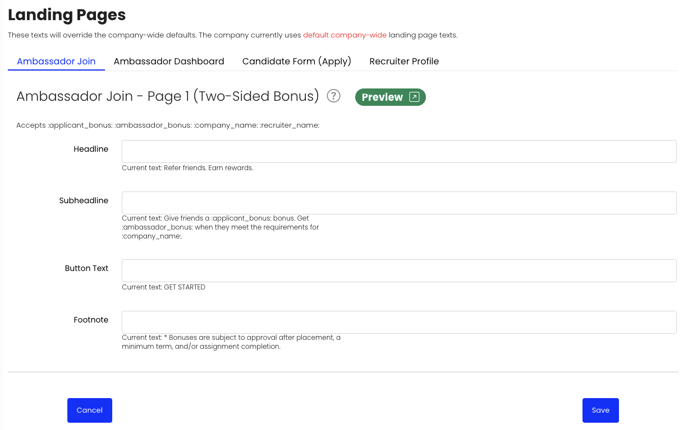688x430 pixels.
Task: Click the Landing Pages page heading
Action: [x=67, y=15]
